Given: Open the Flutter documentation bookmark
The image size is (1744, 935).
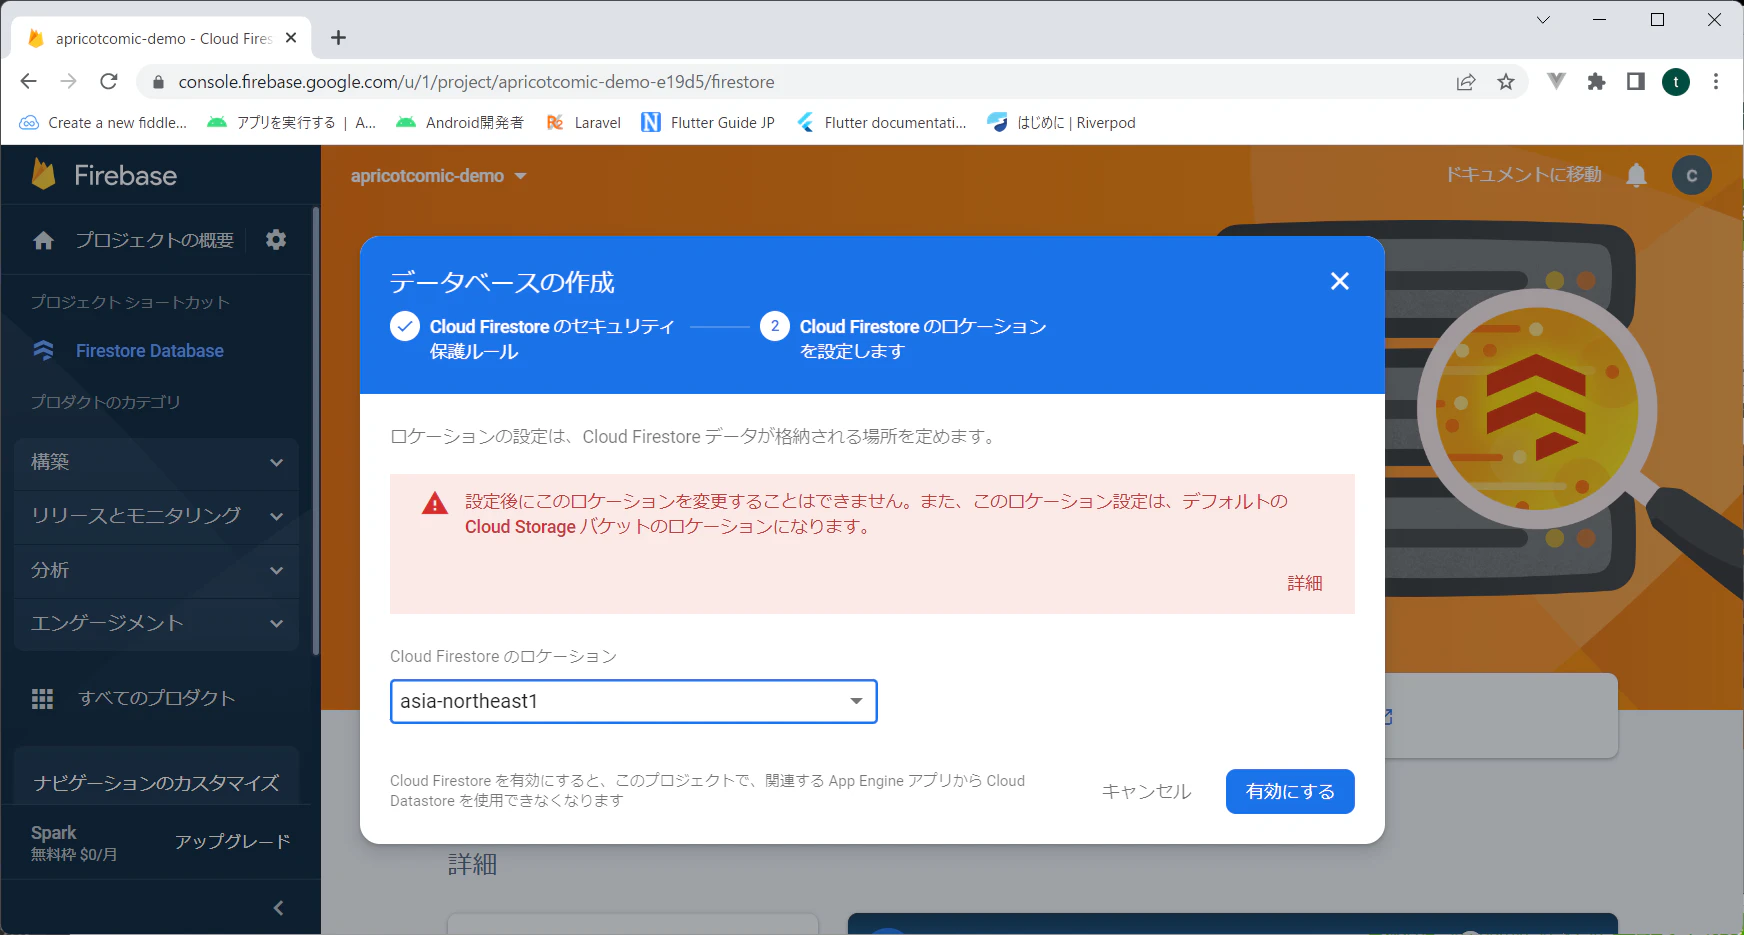Looking at the screenshot, I should (881, 122).
